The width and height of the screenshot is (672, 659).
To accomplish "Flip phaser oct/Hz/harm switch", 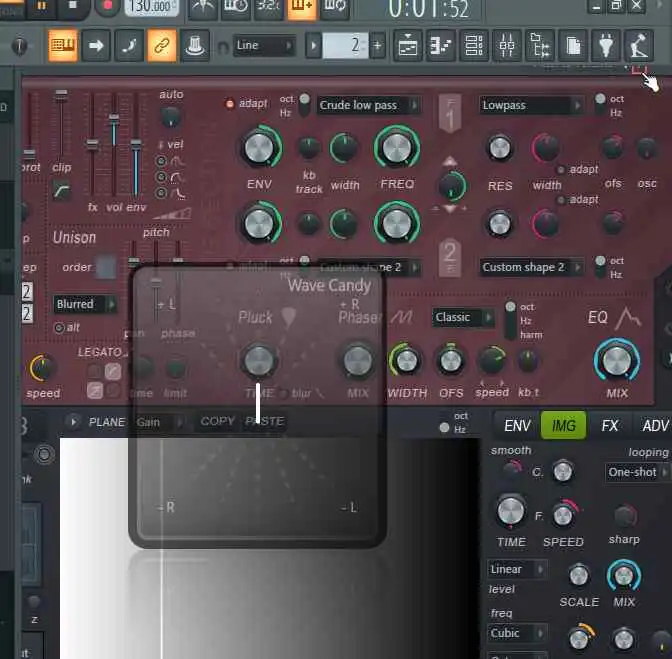I will coord(510,321).
